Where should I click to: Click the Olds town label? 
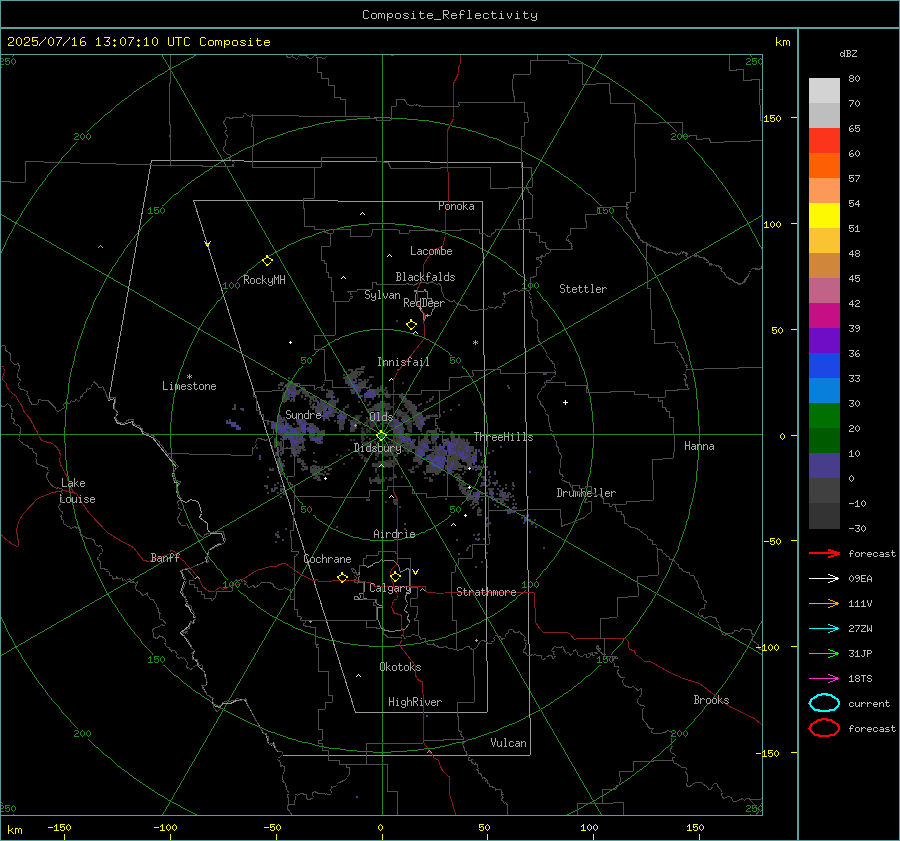click(381, 417)
